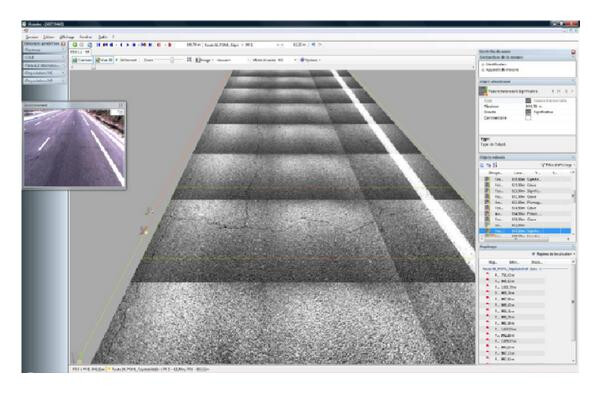Screen dimensions: 600x393
Task: Select the radio option below Identification
Action: pyautogui.click(x=483, y=70)
